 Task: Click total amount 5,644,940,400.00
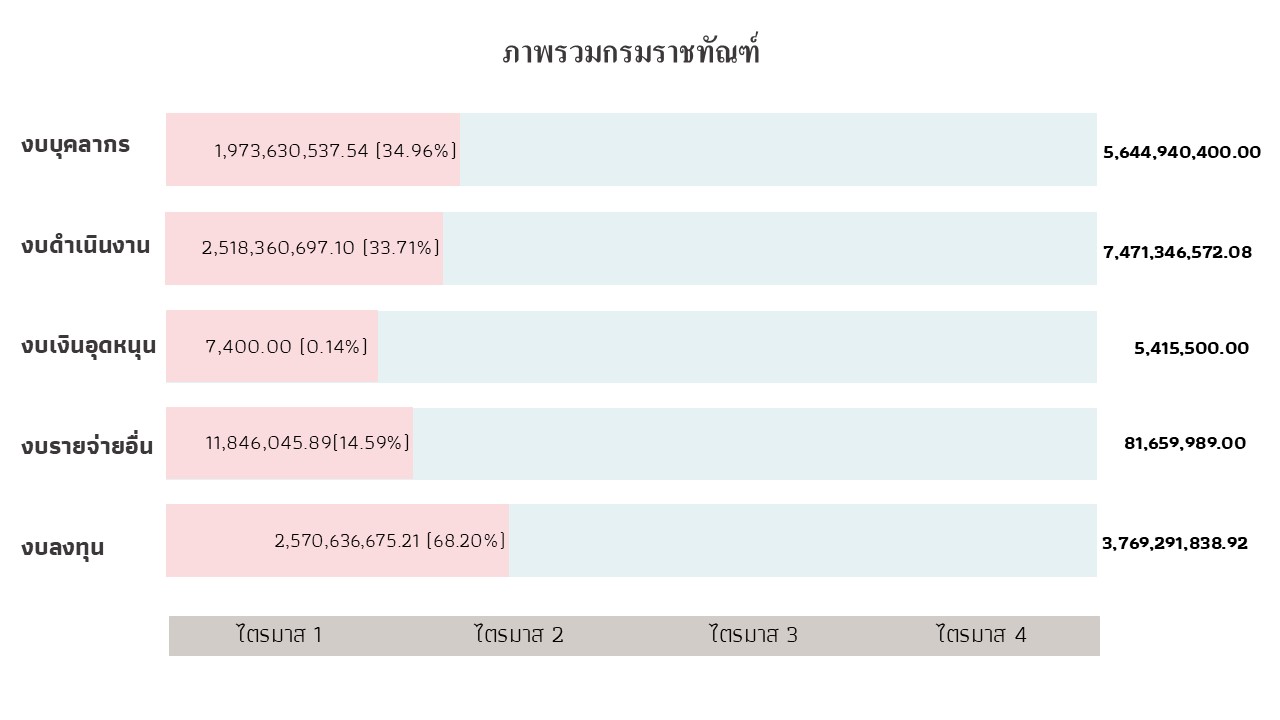(1182, 153)
